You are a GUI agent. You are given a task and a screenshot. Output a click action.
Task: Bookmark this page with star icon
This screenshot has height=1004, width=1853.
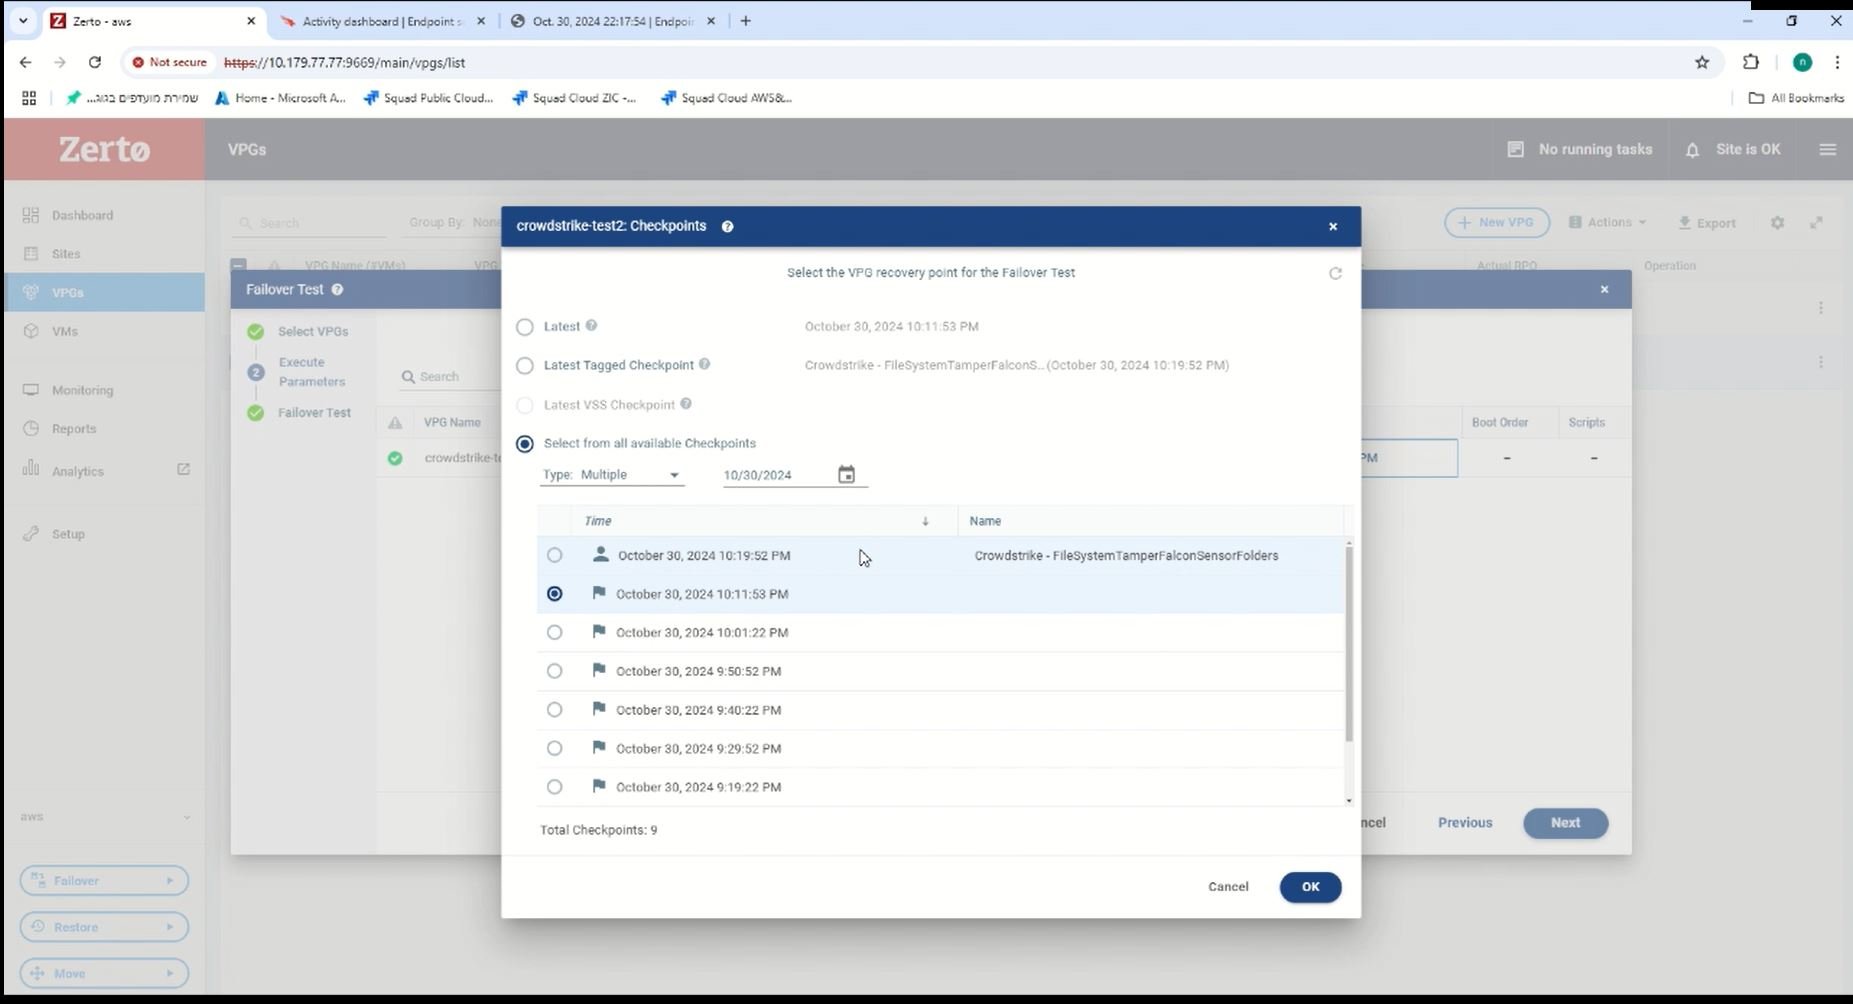(x=1702, y=62)
